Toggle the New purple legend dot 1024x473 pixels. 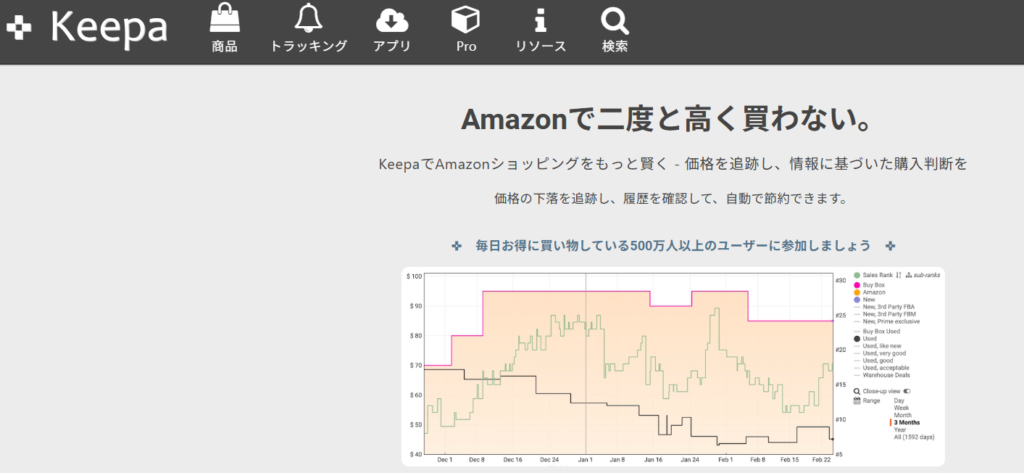[857, 300]
